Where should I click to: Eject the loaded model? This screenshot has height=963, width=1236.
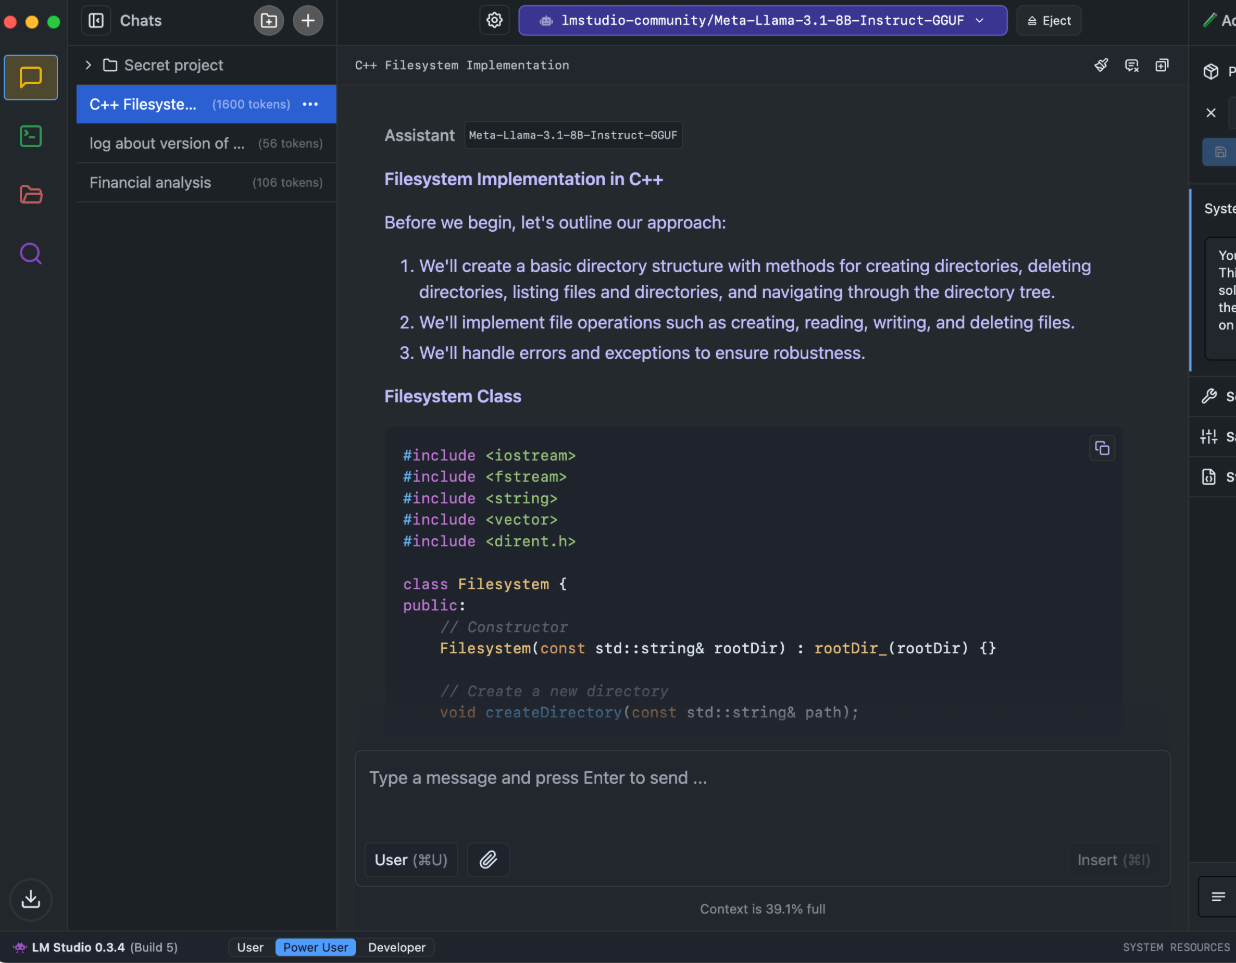tap(1049, 20)
